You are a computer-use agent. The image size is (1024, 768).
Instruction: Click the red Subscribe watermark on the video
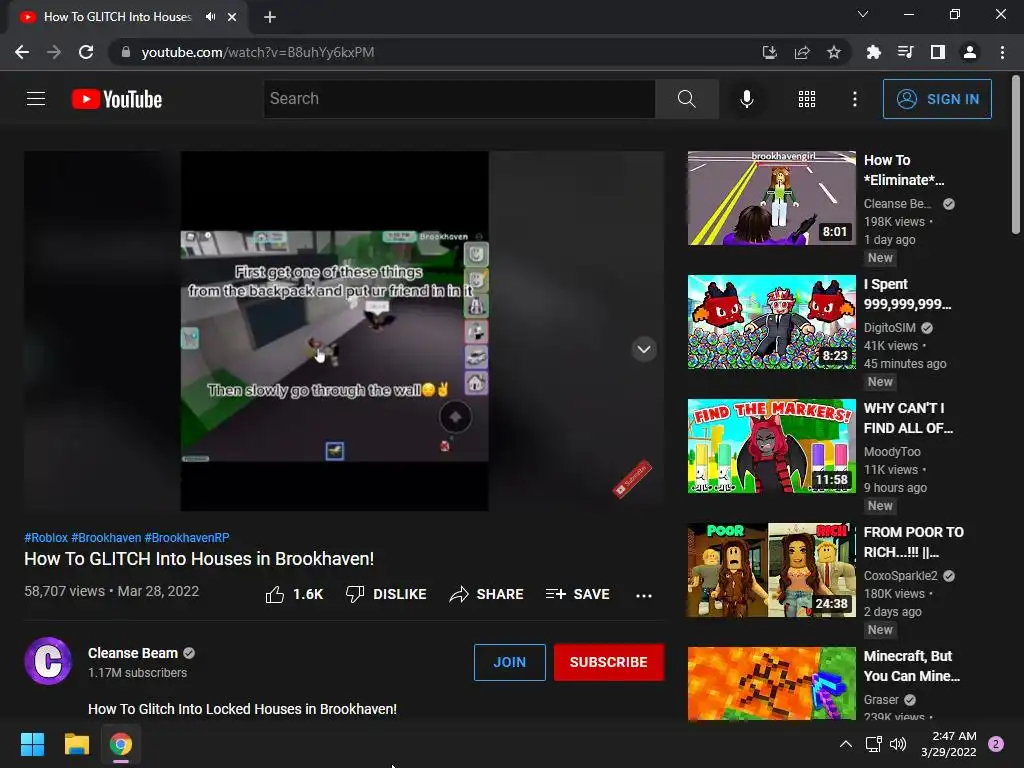coord(632,479)
